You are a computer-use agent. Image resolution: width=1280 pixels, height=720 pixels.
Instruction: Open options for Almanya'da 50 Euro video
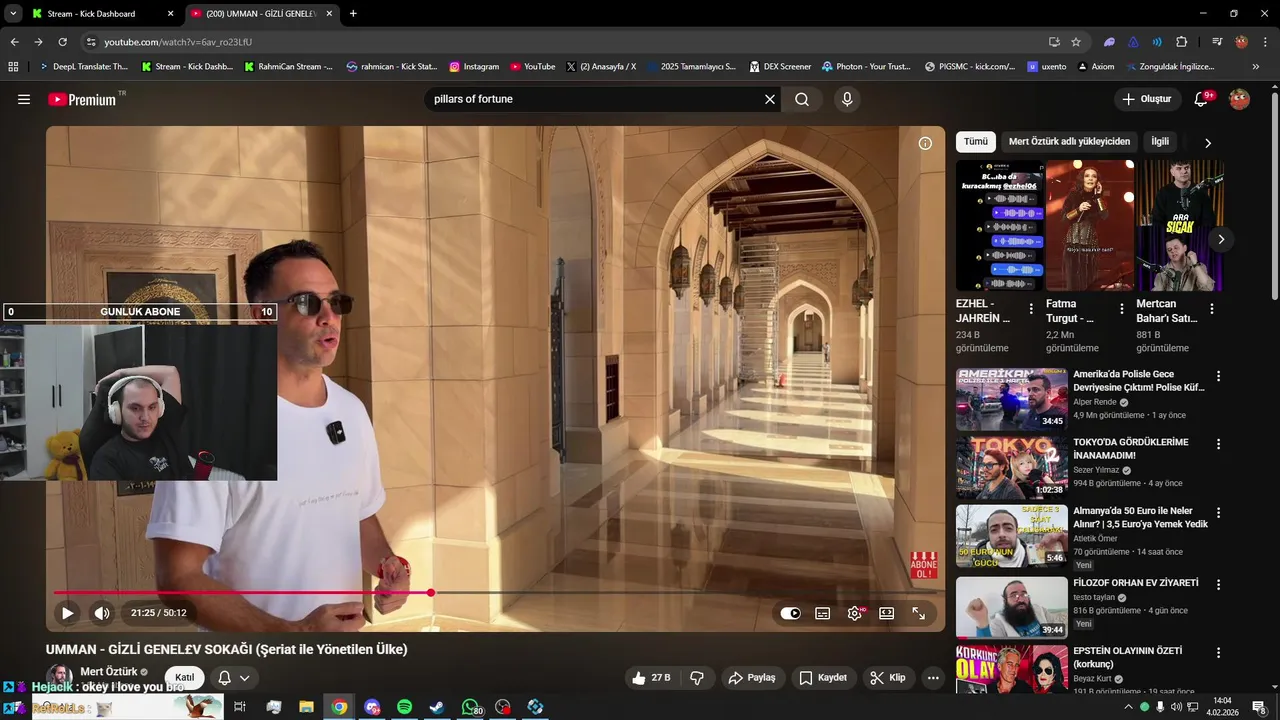tap(1218, 513)
